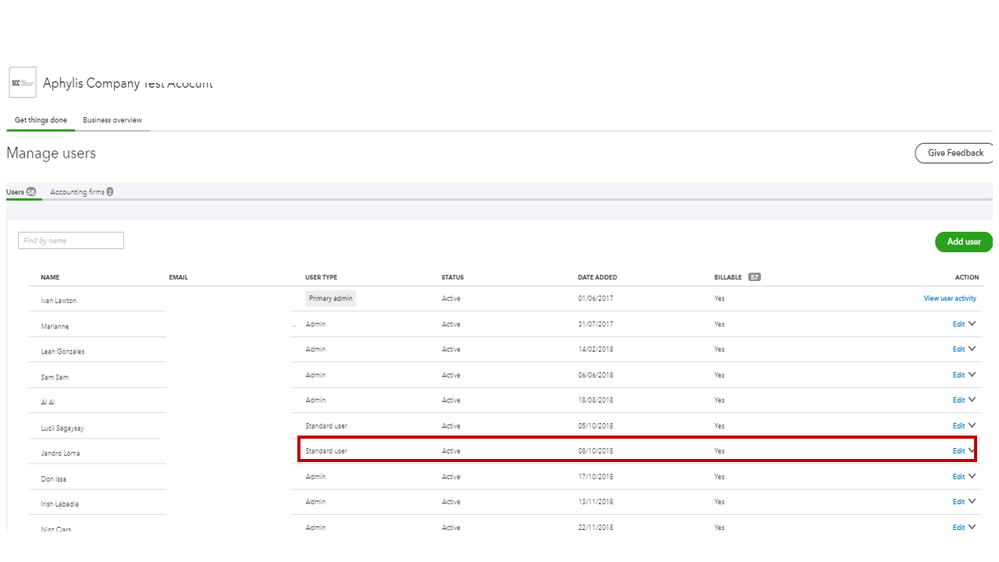Edit the Sam Sam user

coord(958,375)
